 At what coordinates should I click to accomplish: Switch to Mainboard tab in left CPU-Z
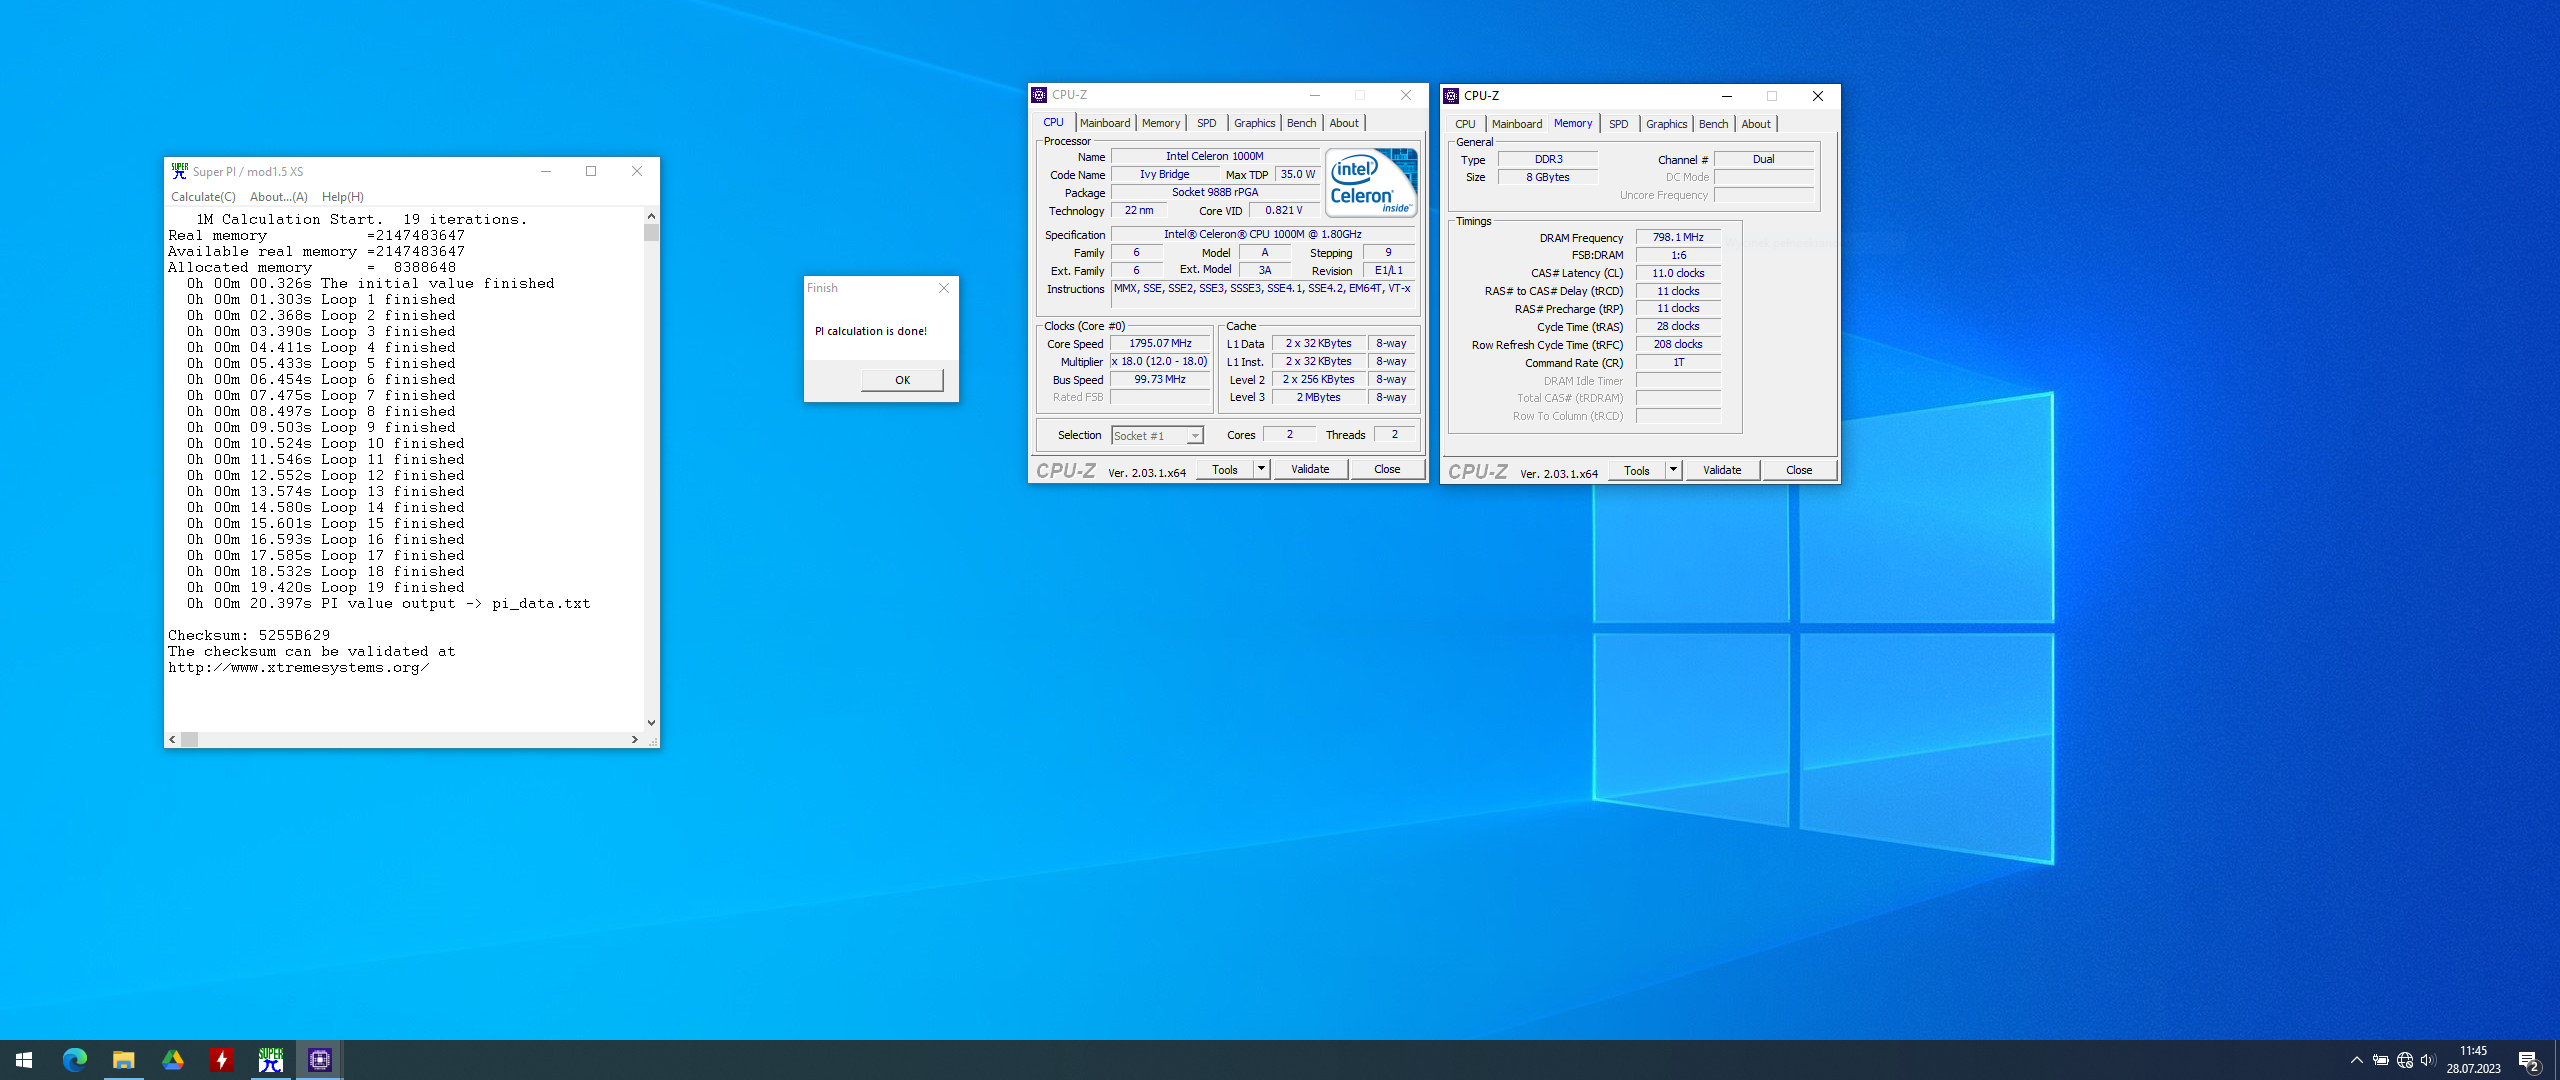pyautogui.click(x=1105, y=123)
